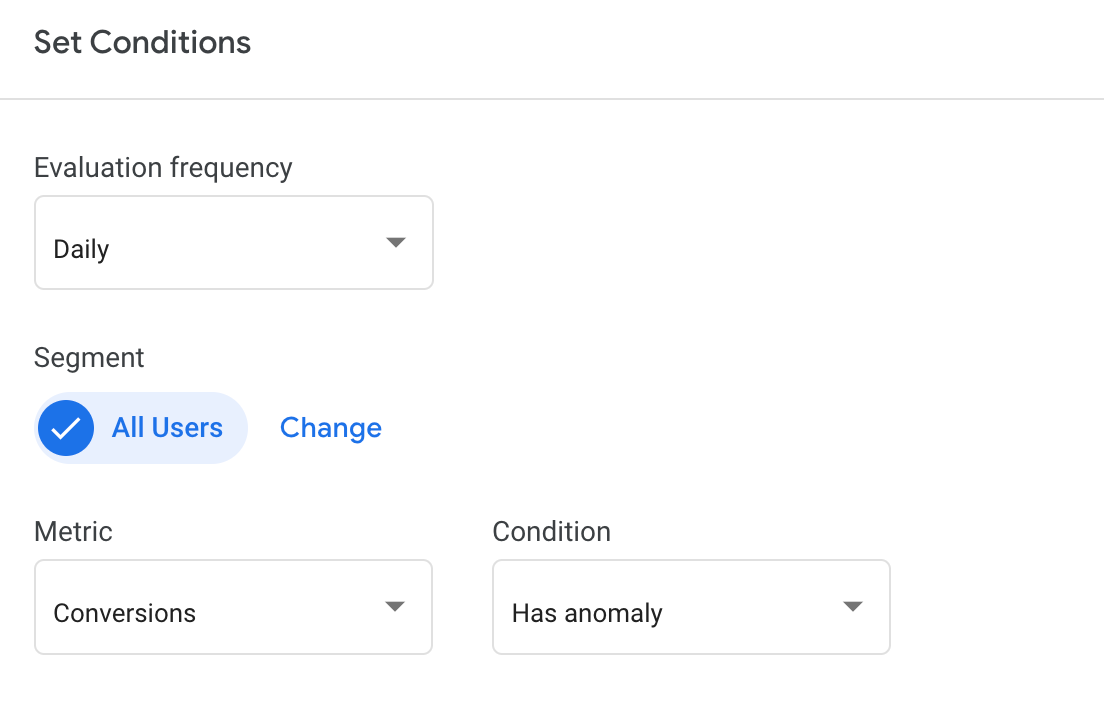Open the Metric dropdown showing Conversions
This screenshot has width=1104, height=706.
click(233, 606)
